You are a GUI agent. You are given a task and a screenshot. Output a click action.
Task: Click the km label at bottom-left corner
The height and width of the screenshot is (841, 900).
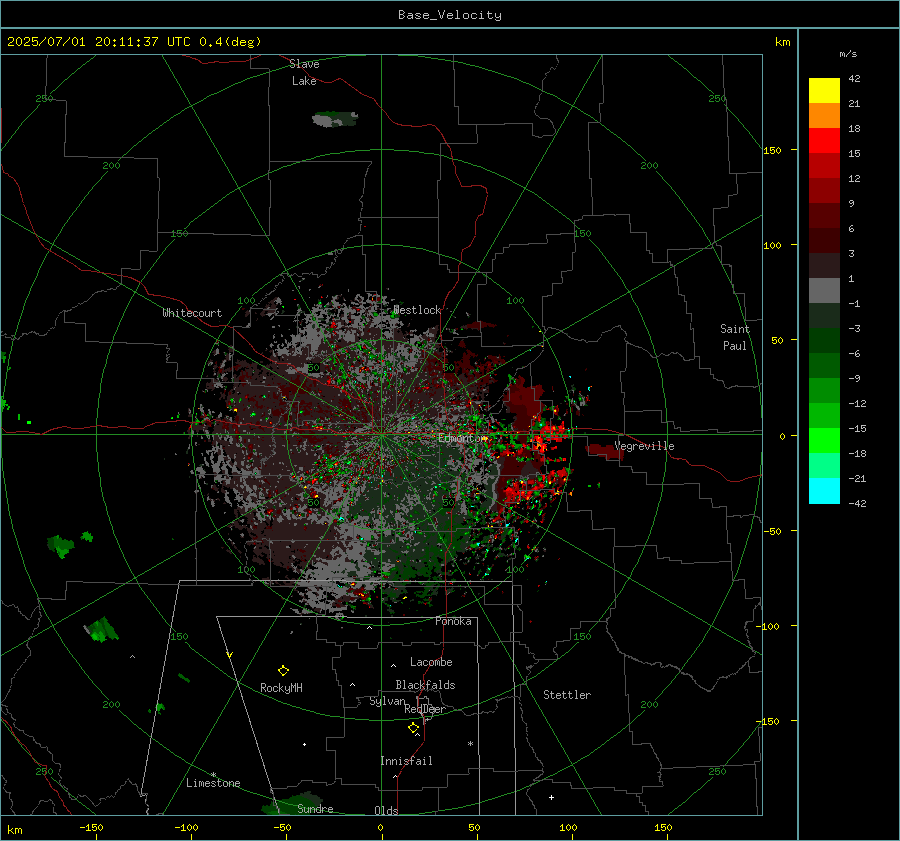14,830
